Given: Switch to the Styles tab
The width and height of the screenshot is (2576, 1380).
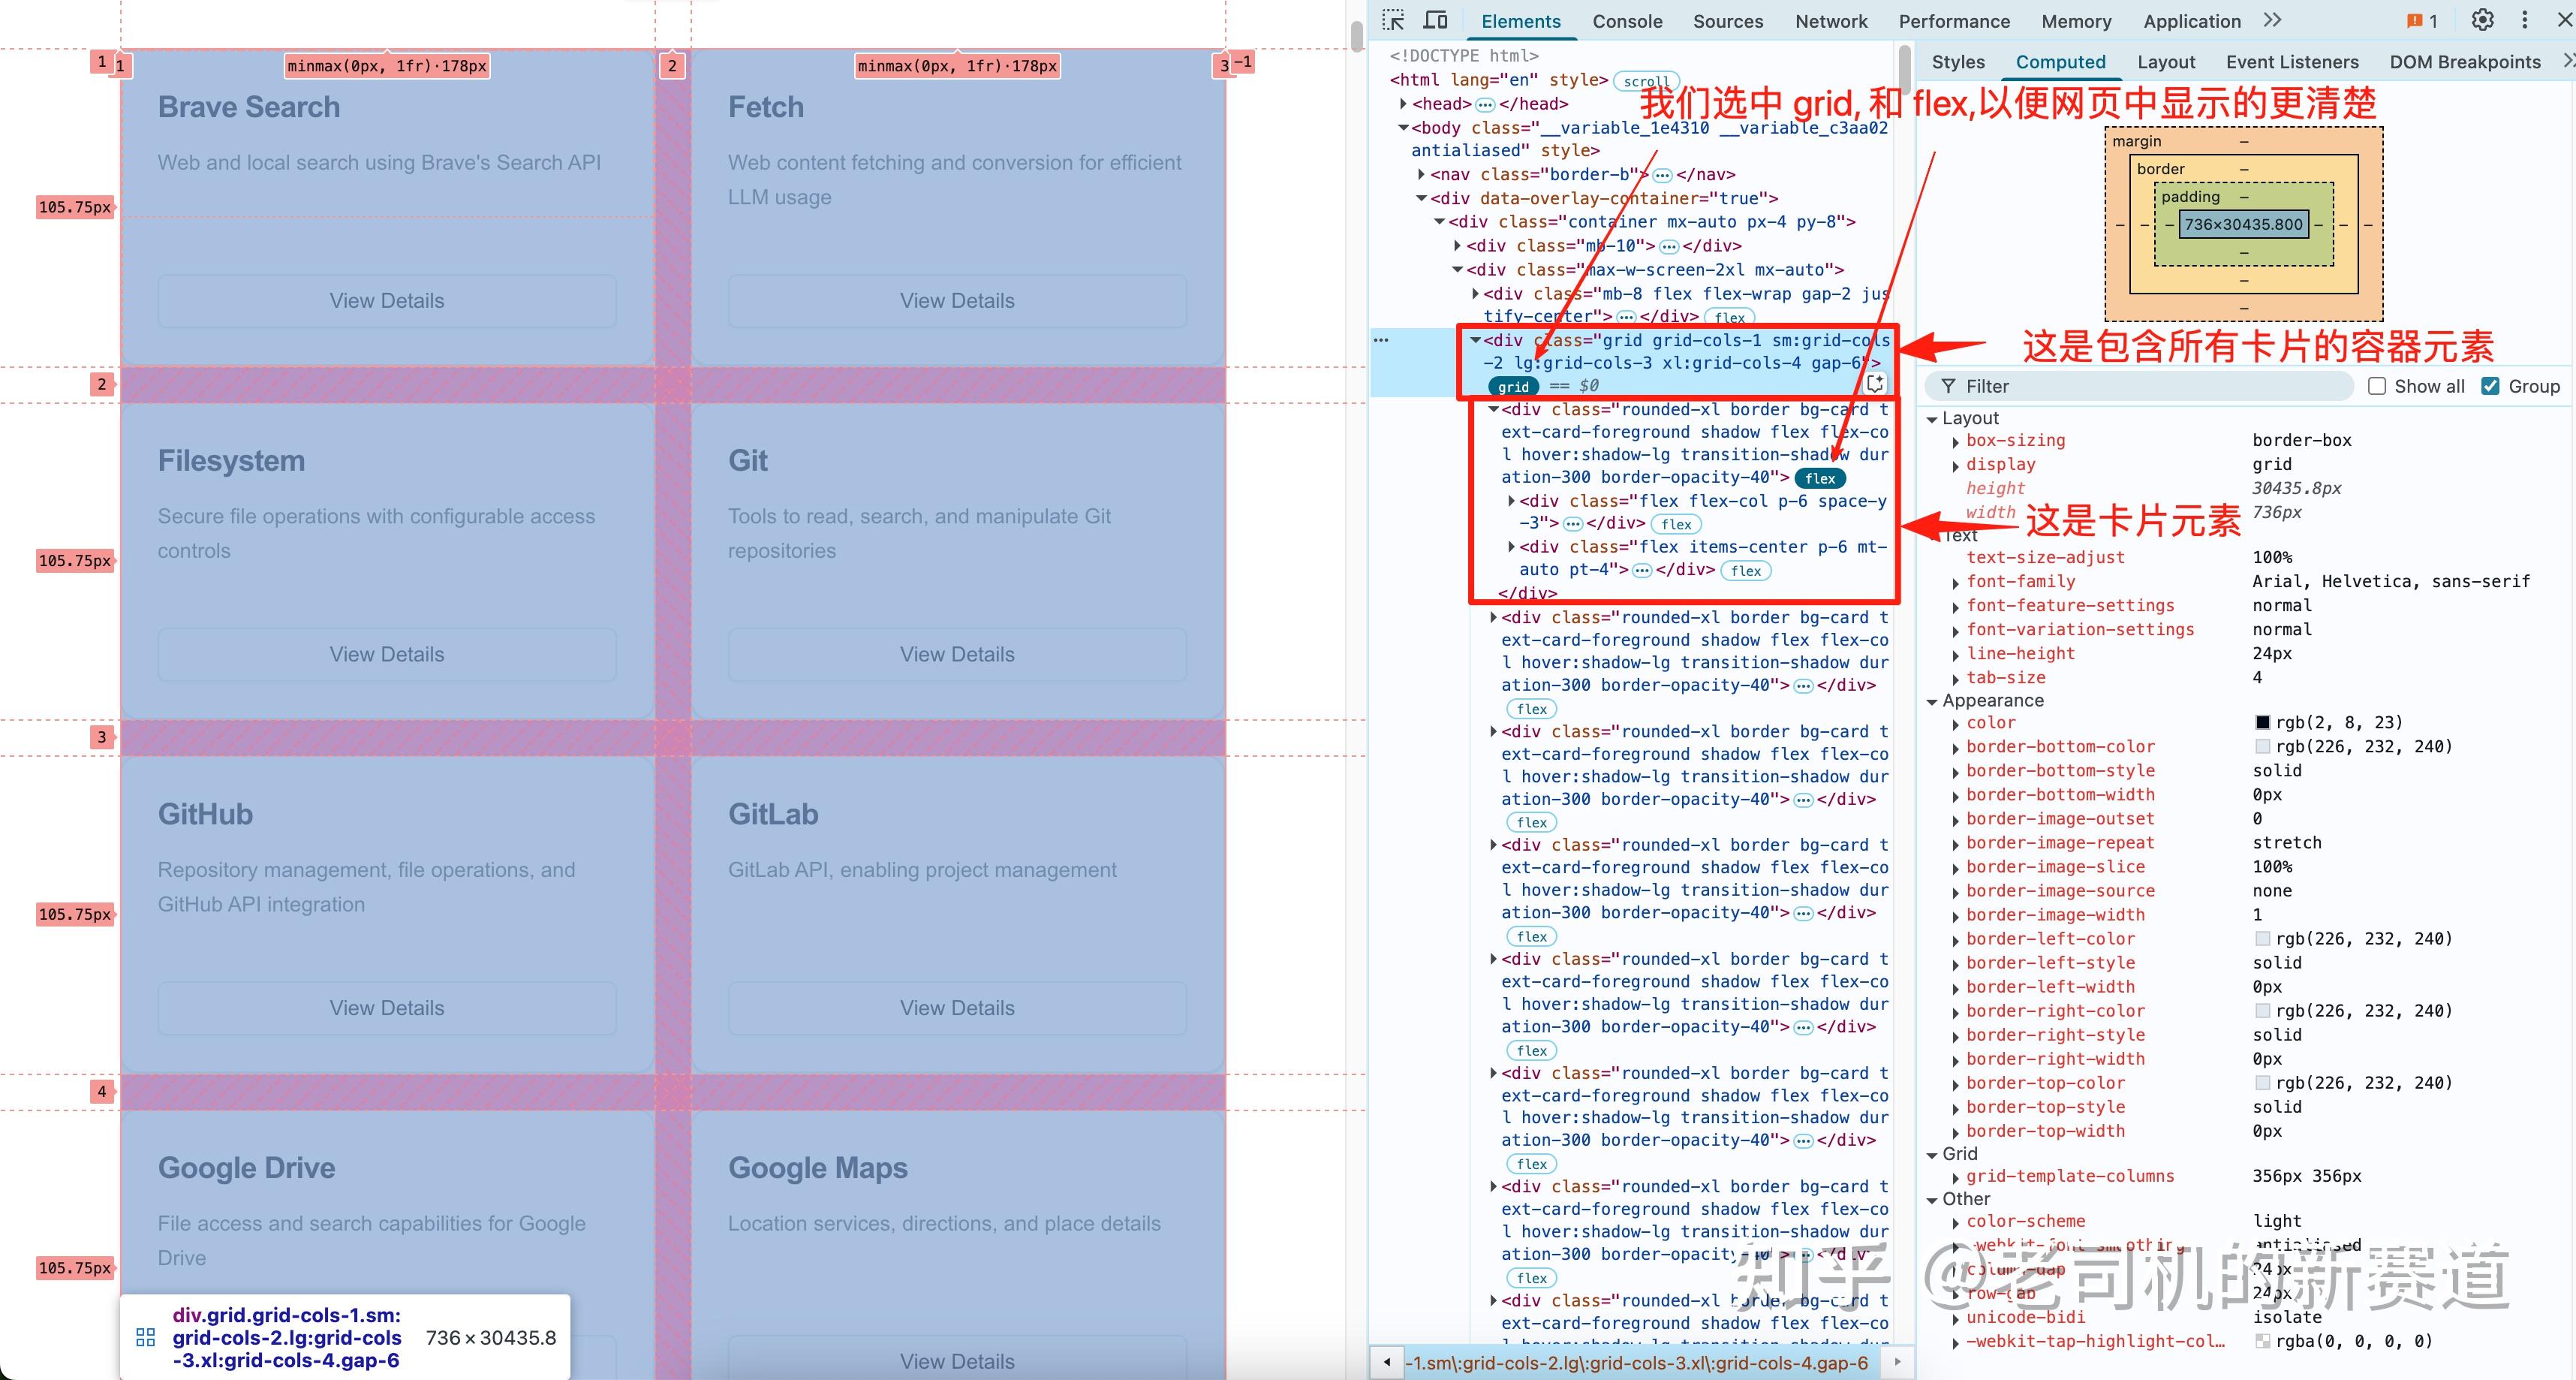Looking at the screenshot, I should pos(1957,62).
